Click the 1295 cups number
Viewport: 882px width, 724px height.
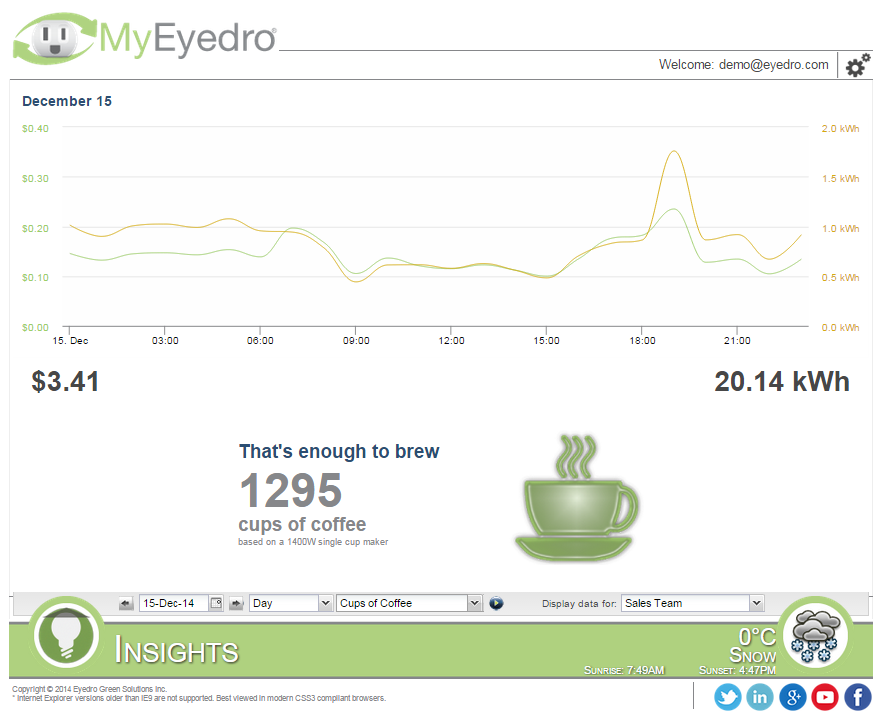pyautogui.click(x=291, y=491)
